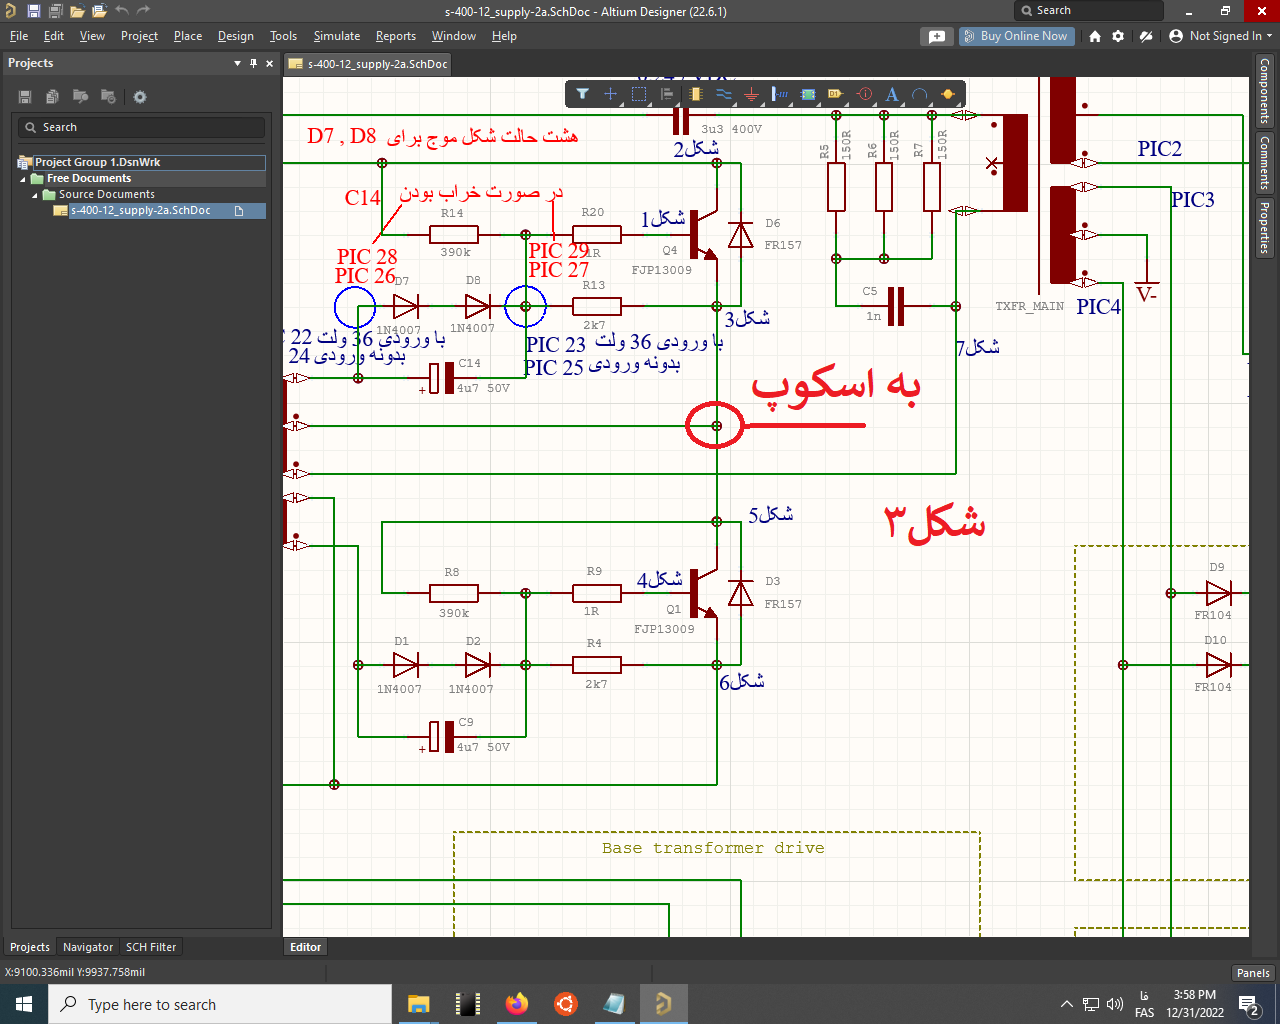Open the Tools menu
Image resolution: width=1280 pixels, height=1024 pixels.
tap(284, 36)
